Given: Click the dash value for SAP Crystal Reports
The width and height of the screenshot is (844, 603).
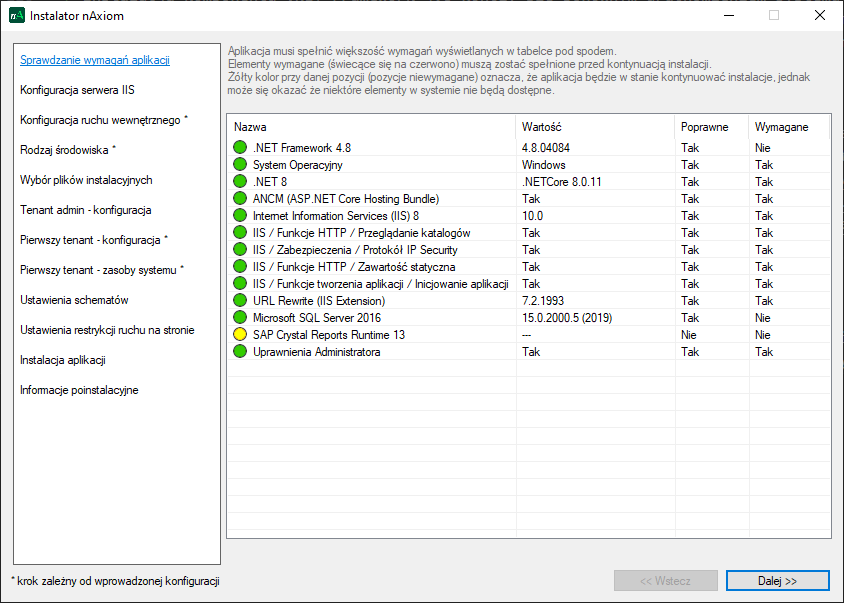Looking at the screenshot, I should tap(526, 335).
